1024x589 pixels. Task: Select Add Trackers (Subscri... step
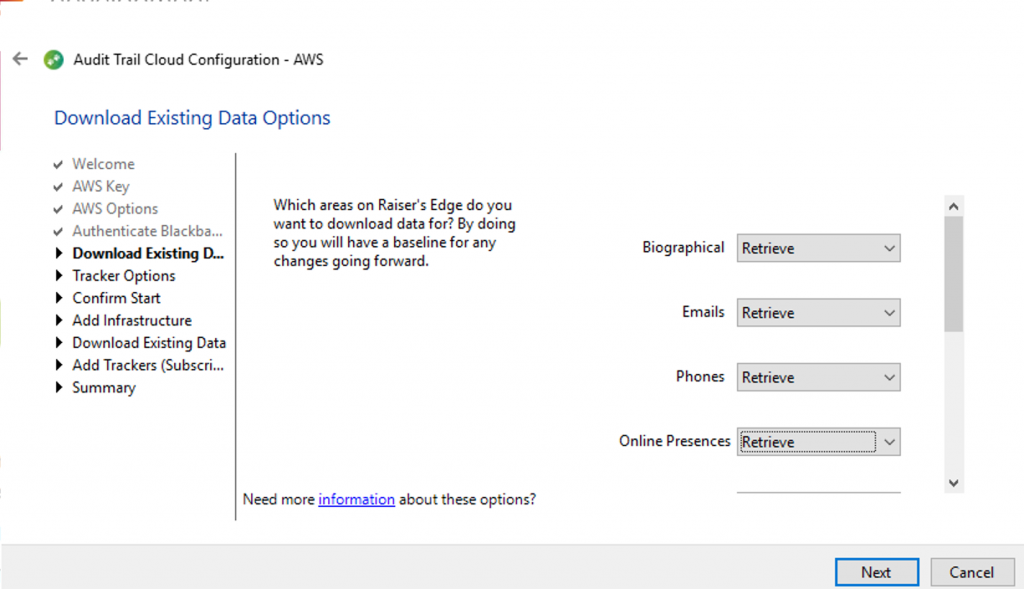[x=148, y=365]
